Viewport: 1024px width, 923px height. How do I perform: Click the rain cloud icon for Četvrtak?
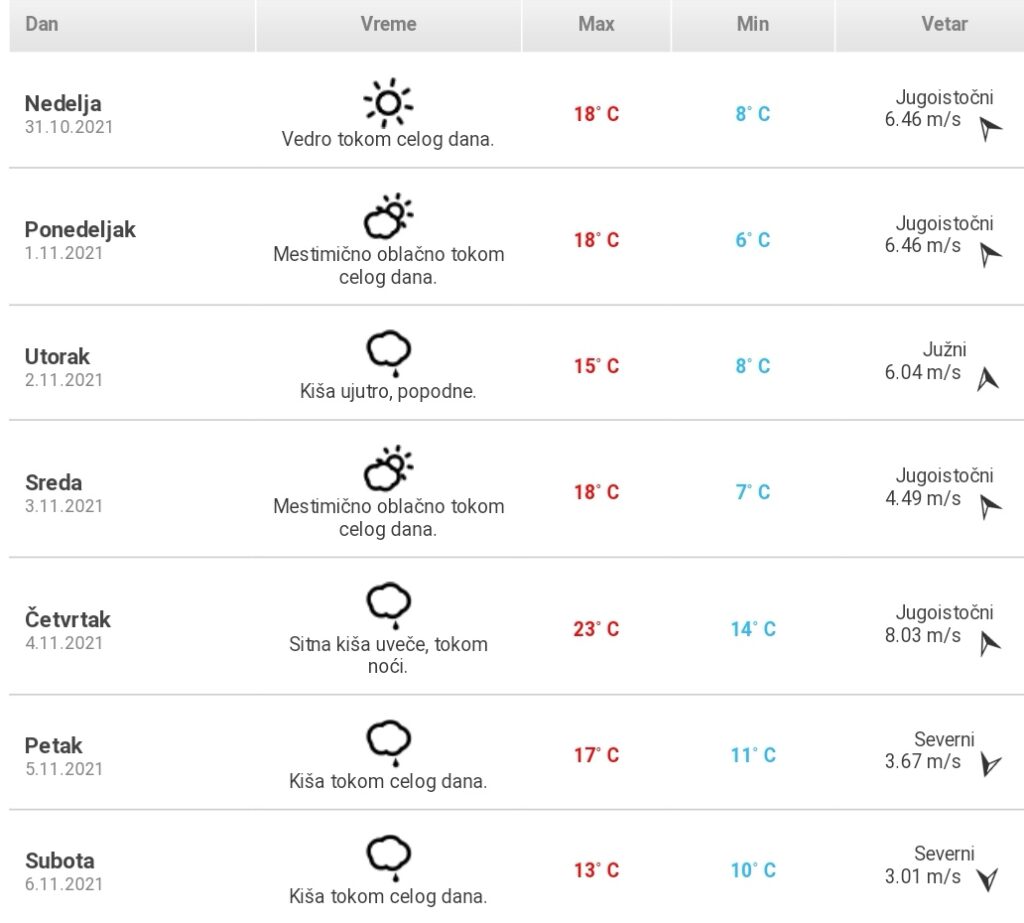pos(388,606)
